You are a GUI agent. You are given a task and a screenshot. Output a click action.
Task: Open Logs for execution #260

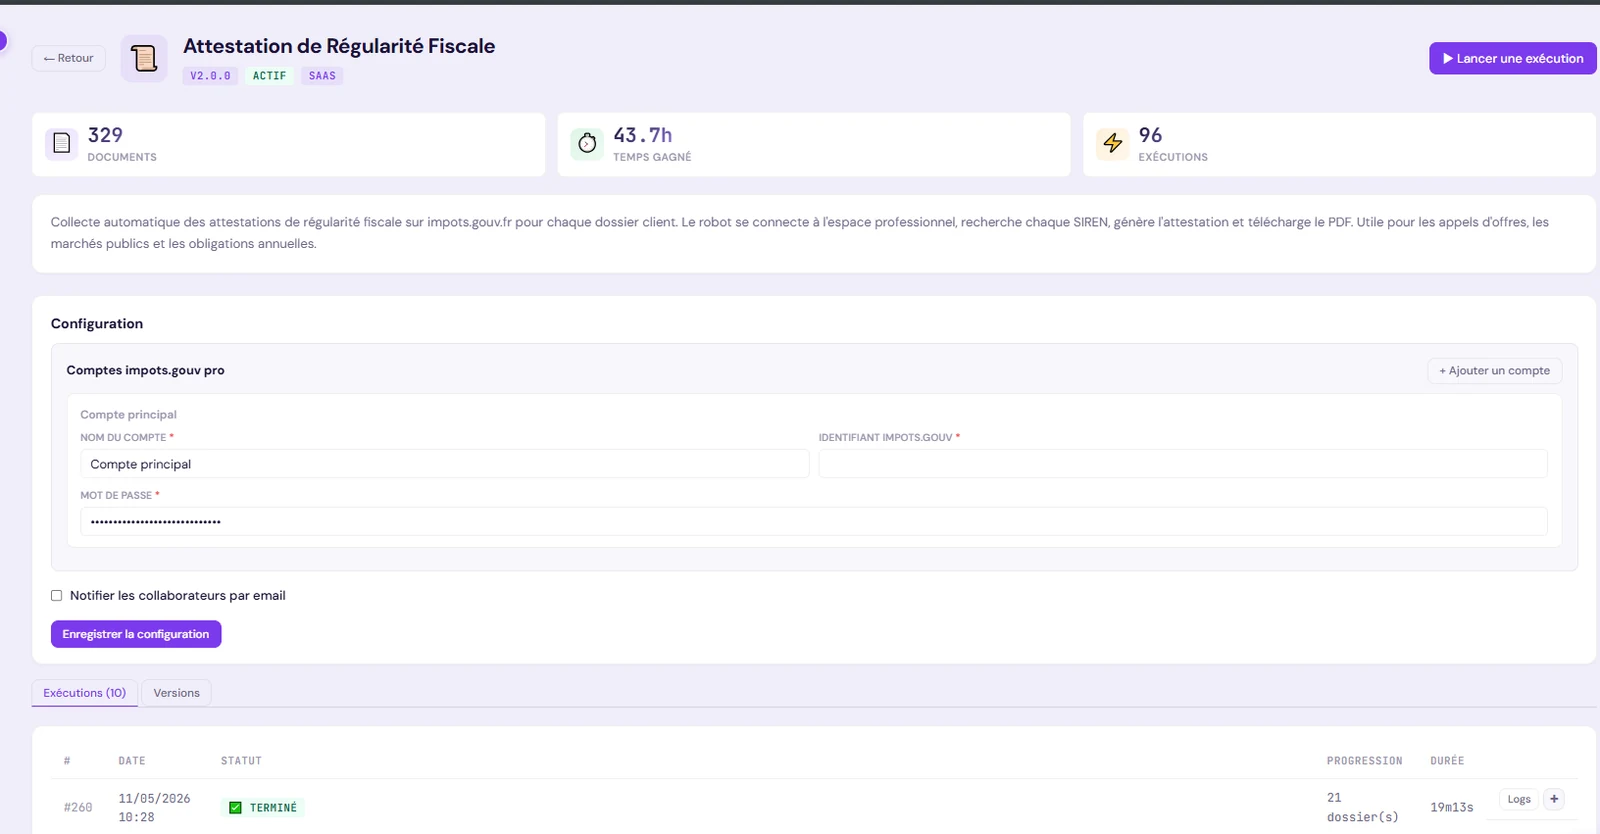(x=1519, y=799)
